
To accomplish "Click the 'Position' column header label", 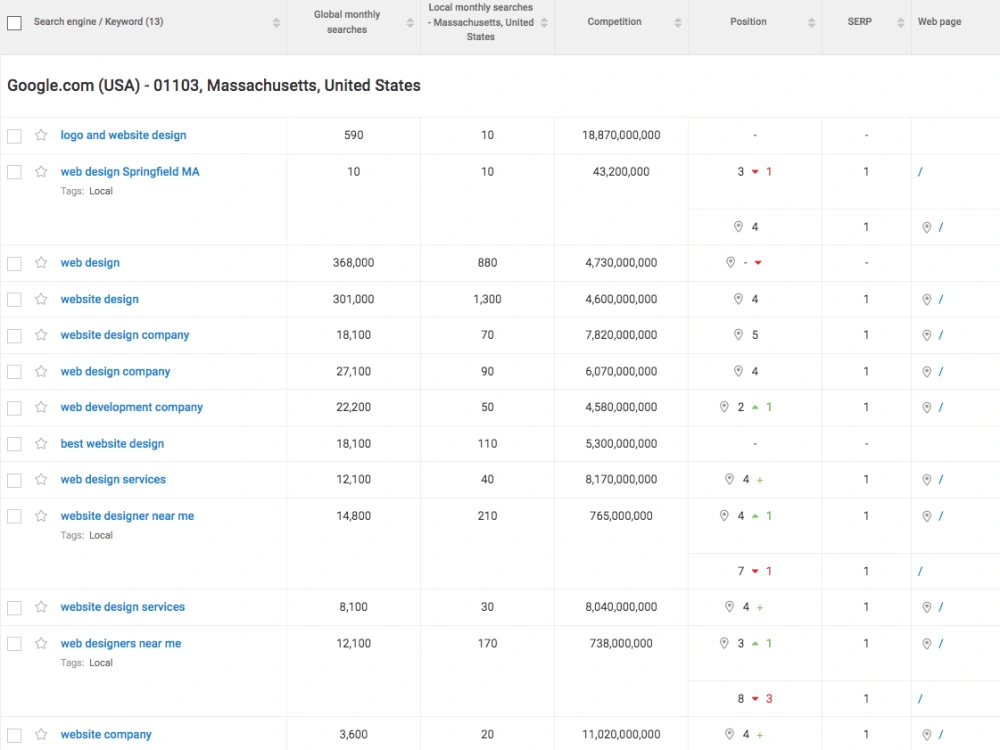I will tap(748, 22).
